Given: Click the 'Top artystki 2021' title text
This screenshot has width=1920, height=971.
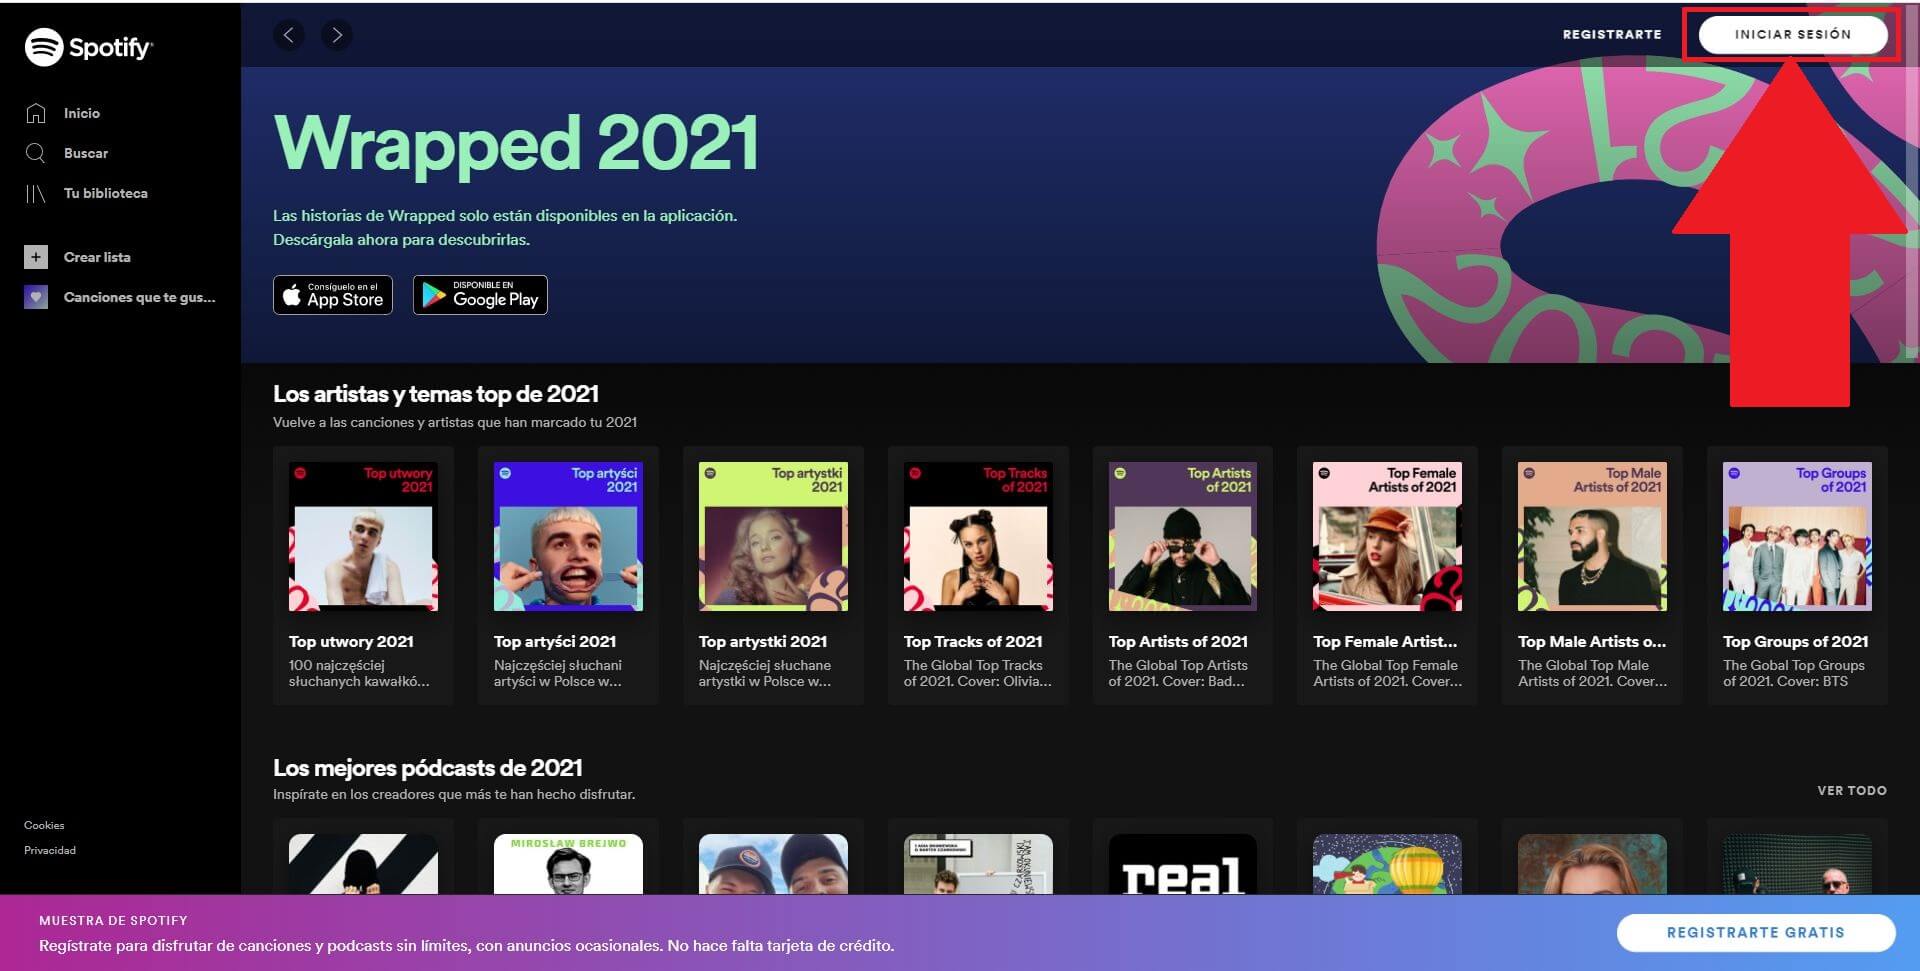Looking at the screenshot, I should tap(763, 642).
